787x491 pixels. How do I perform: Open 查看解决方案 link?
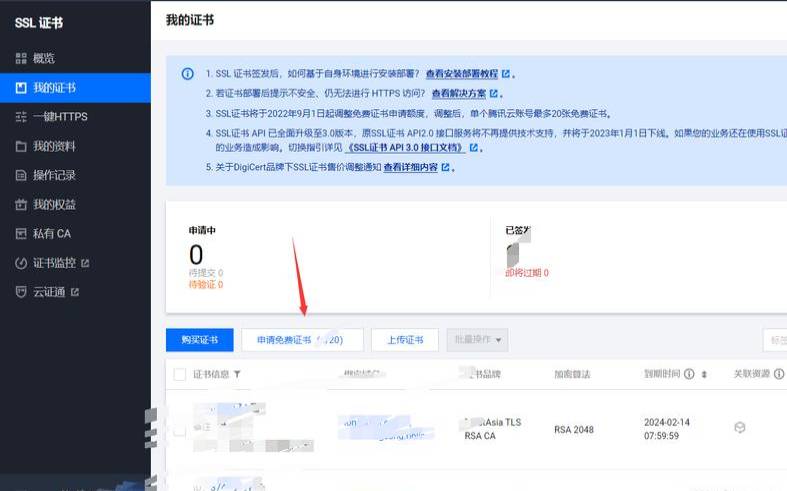coord(459,93)
